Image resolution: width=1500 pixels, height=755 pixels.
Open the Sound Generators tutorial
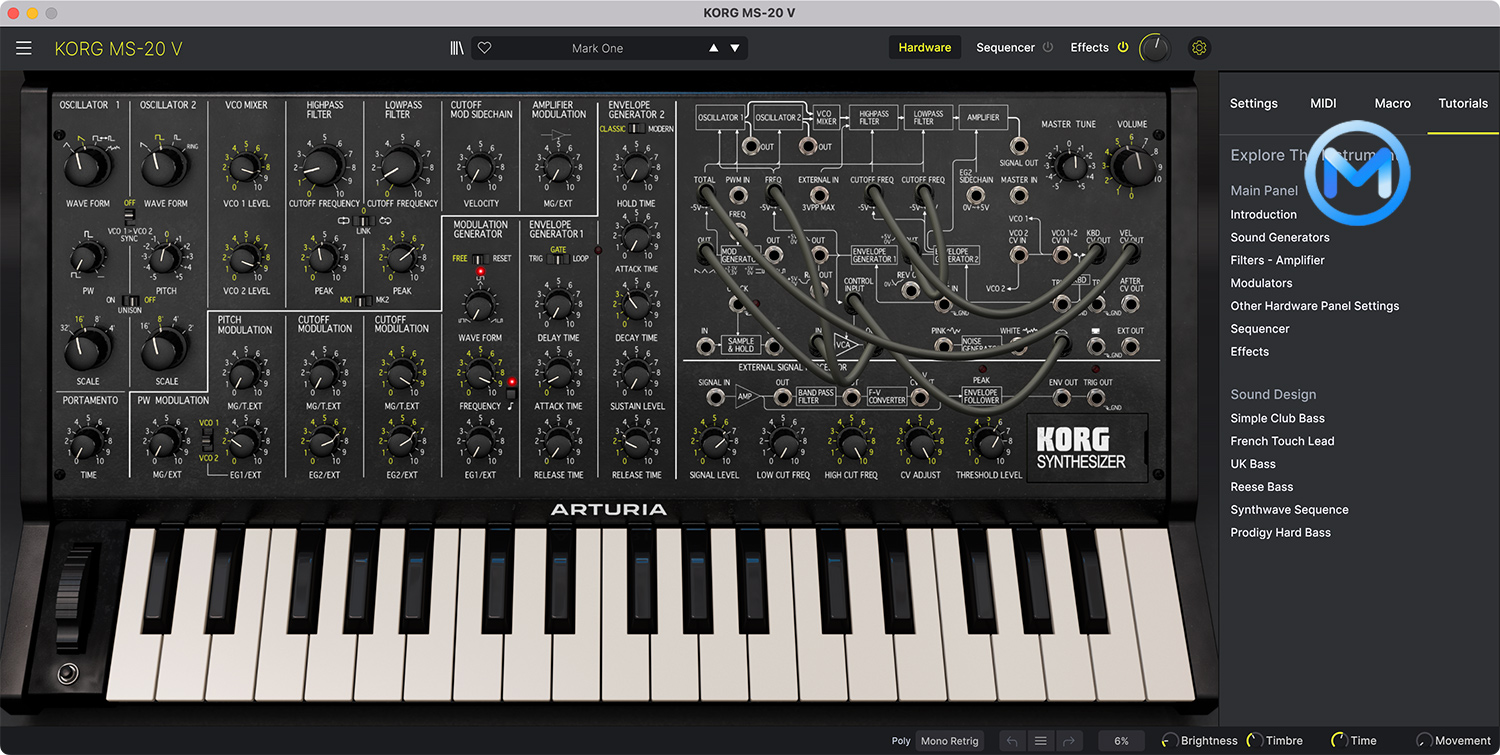1280,237
